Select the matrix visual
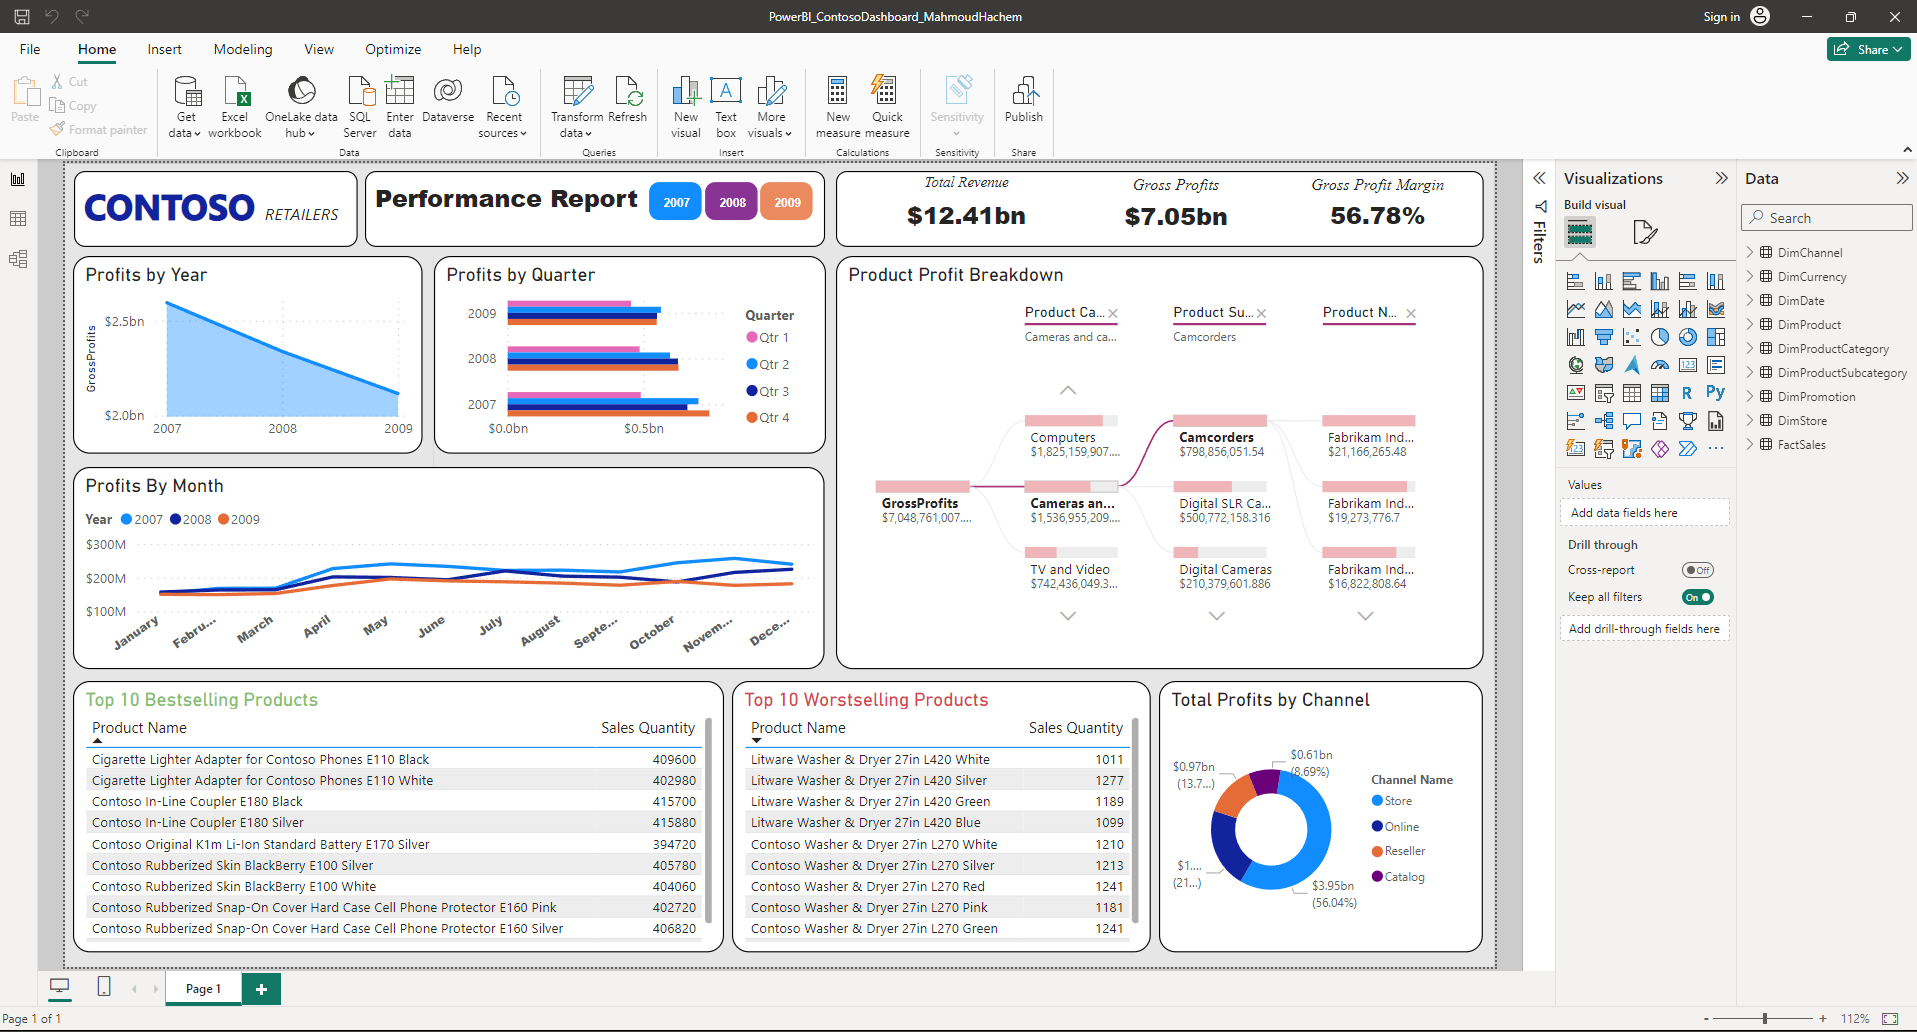 point(1660,393)
